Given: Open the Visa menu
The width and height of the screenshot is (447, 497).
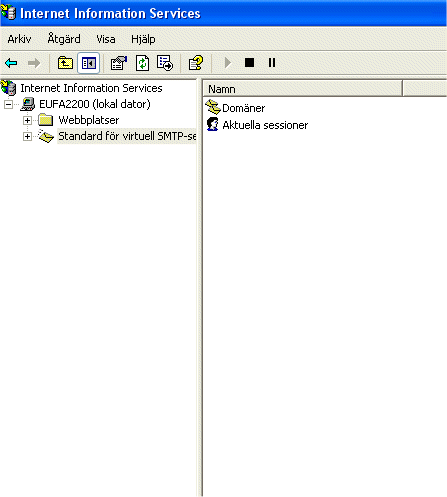Looking at the screenshot, I should click(x=106, y=39).
